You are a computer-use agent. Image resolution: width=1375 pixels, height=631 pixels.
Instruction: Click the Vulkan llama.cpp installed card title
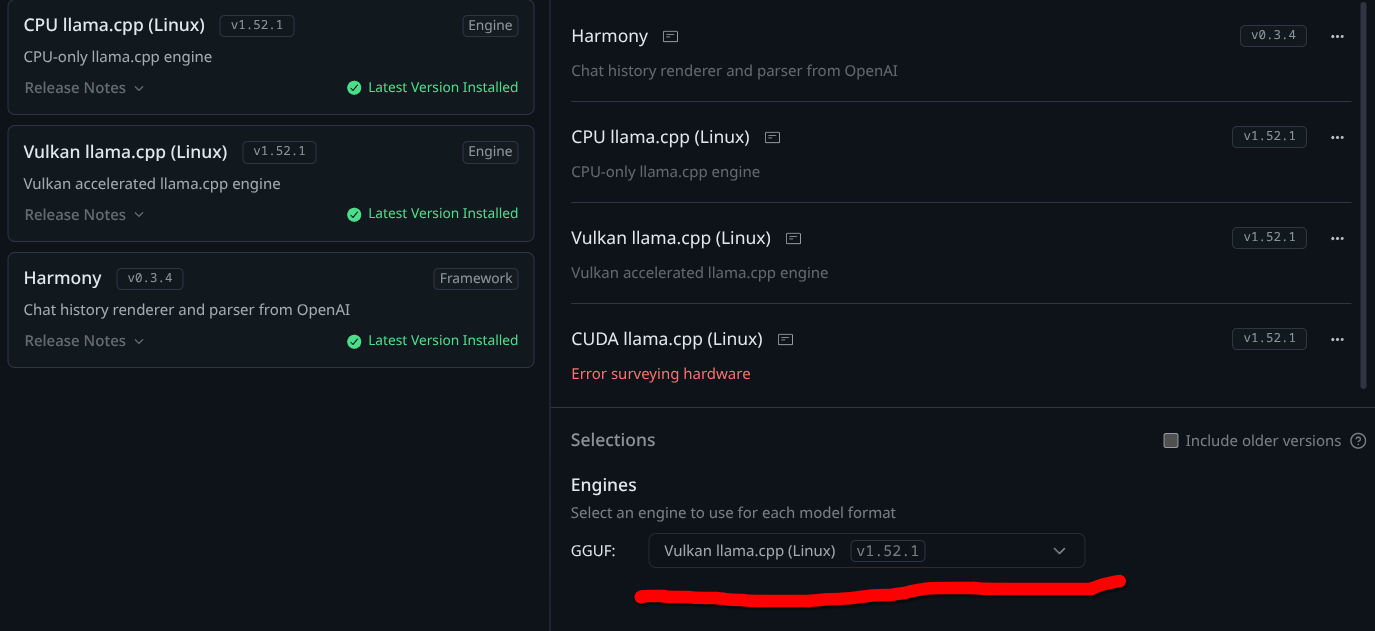point(125,152)
